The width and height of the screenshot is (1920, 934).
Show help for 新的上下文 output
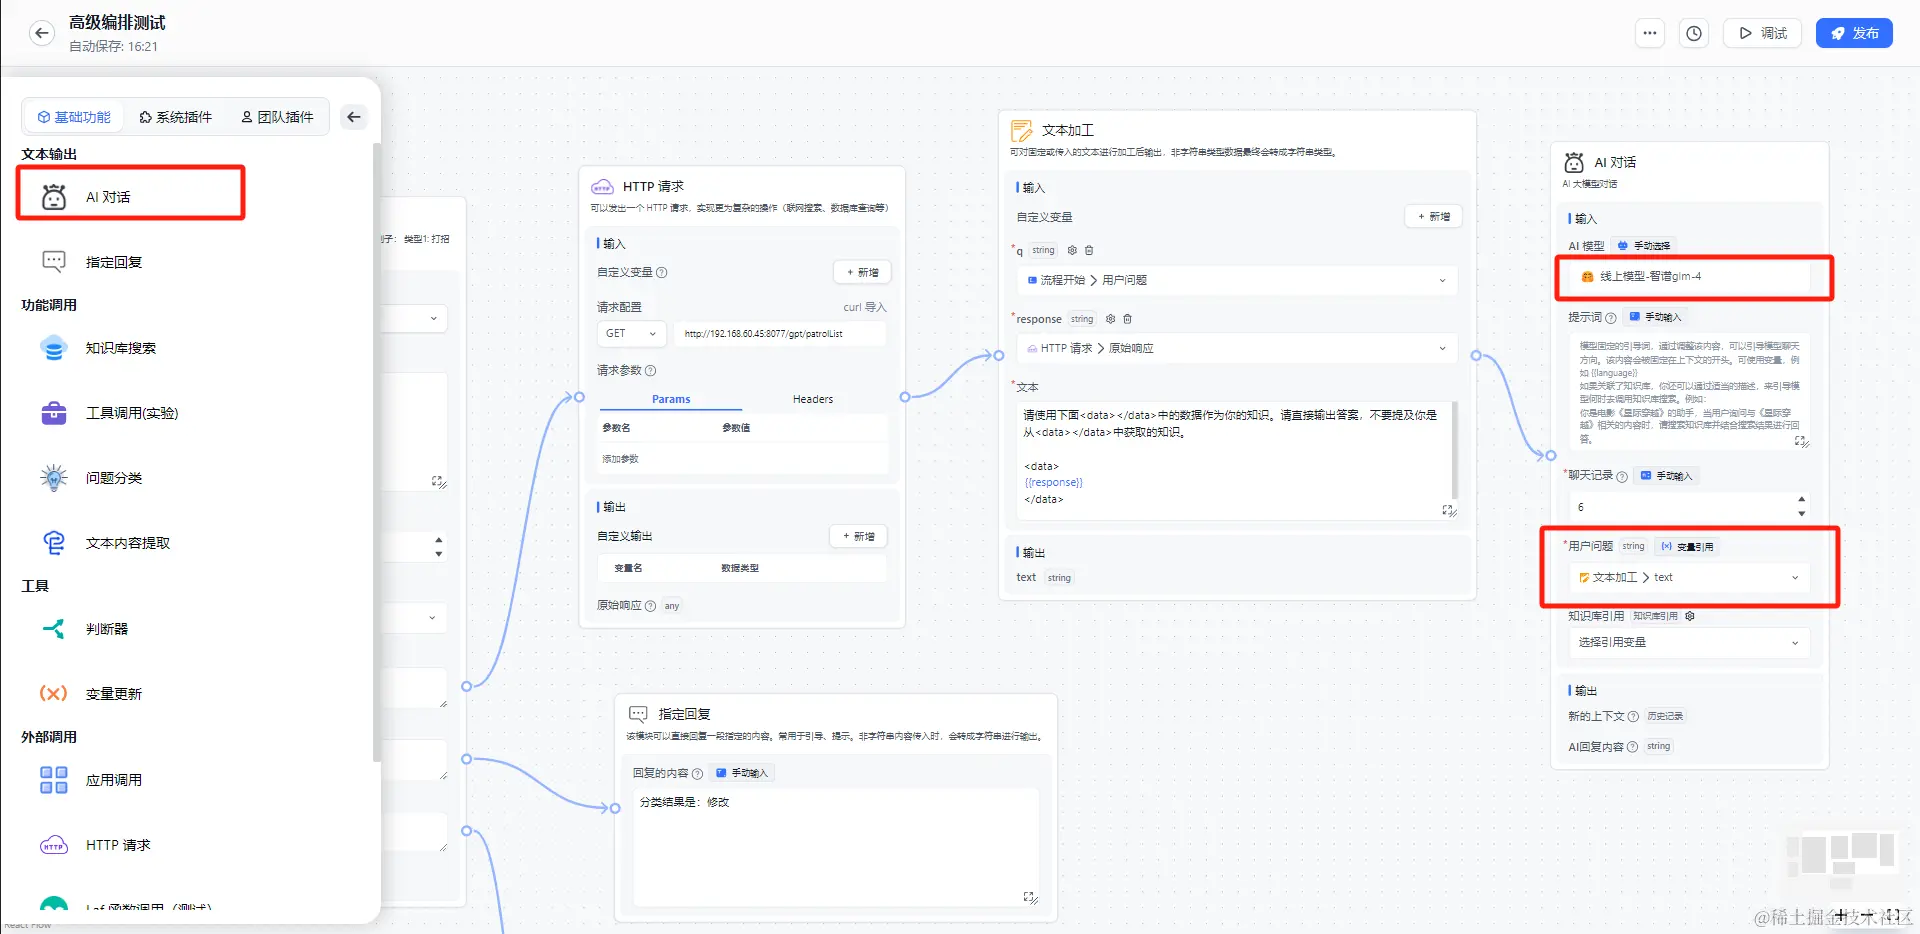[1633, 717]
